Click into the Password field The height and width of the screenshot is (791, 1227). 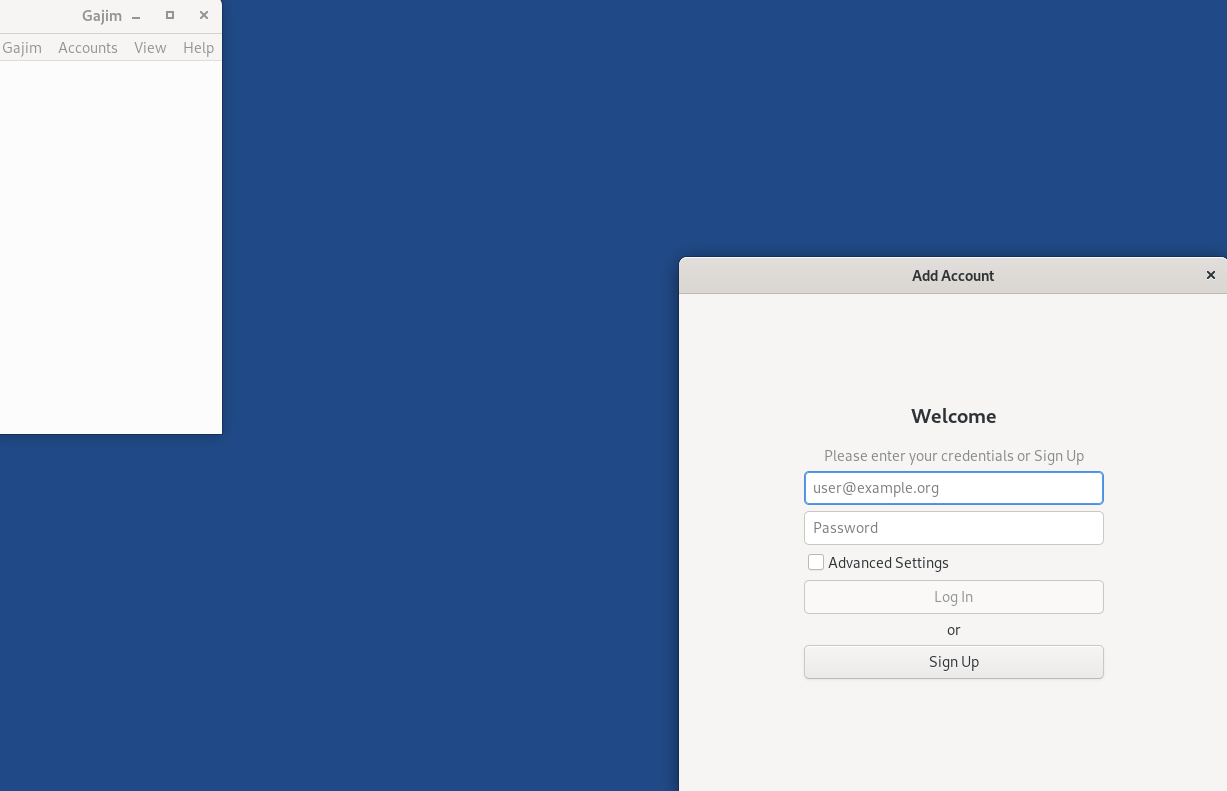[953, 528]
